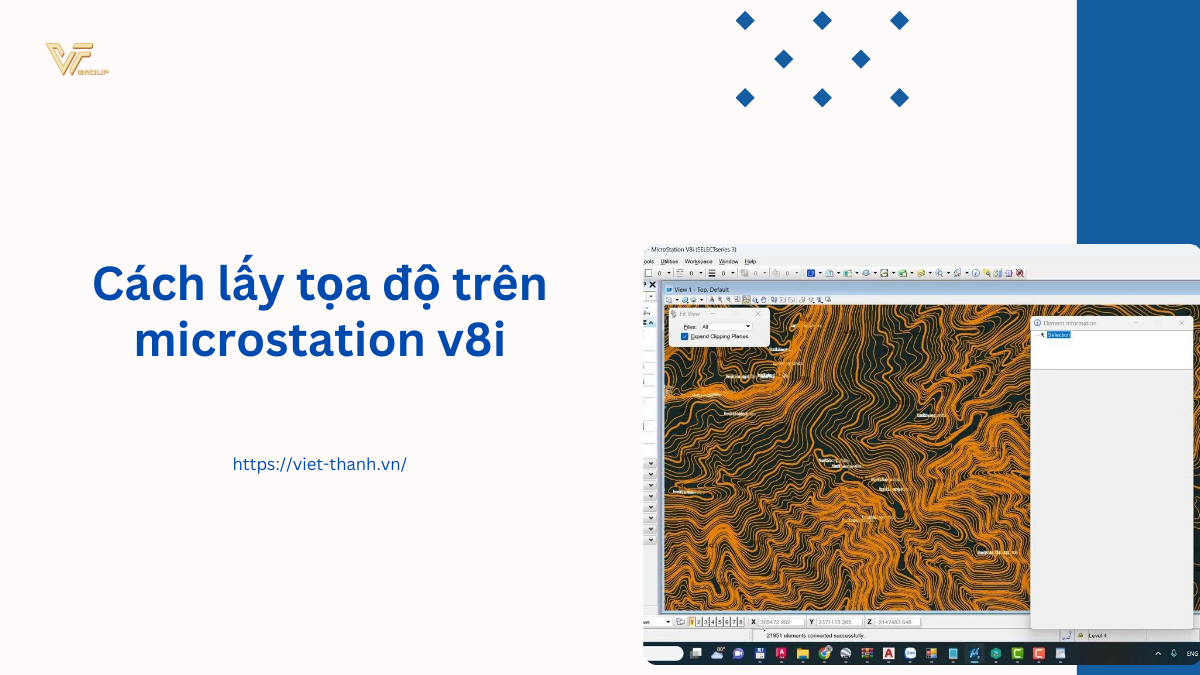Select the Selection item in Element Information
The image size is (1200, 675).
tap(1058, 335)
